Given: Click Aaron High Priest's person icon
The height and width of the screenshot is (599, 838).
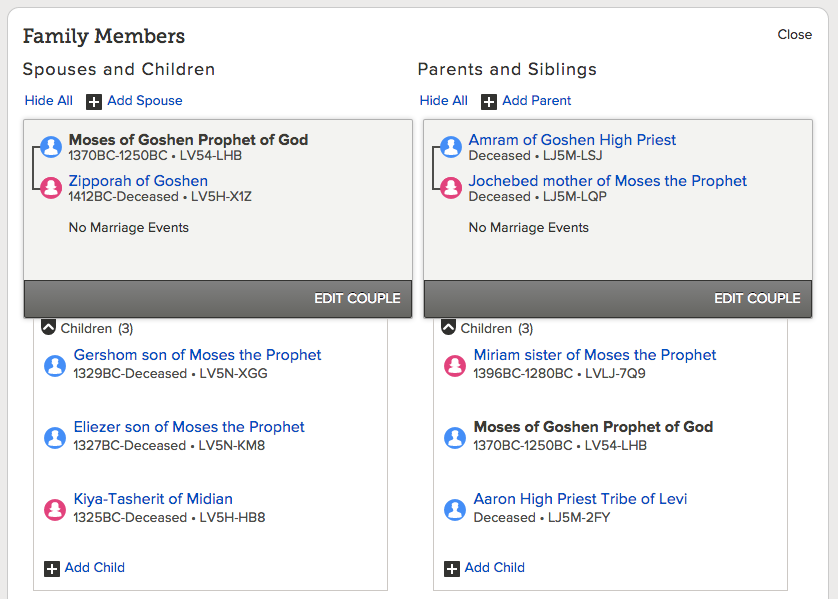Looking at the screenshot, I should 455,510.
